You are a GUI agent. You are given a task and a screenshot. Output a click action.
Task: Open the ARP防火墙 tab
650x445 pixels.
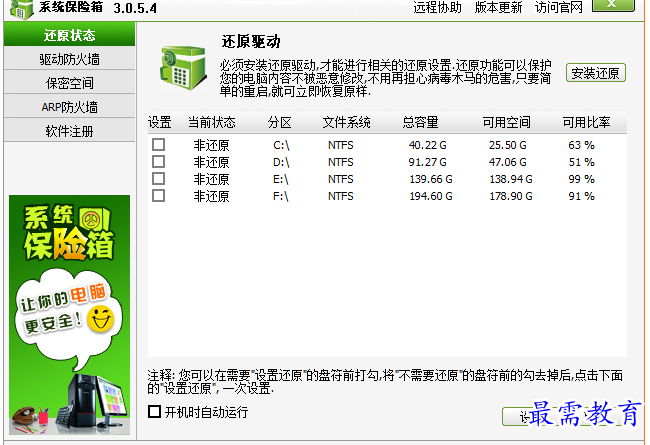point(69,107)
